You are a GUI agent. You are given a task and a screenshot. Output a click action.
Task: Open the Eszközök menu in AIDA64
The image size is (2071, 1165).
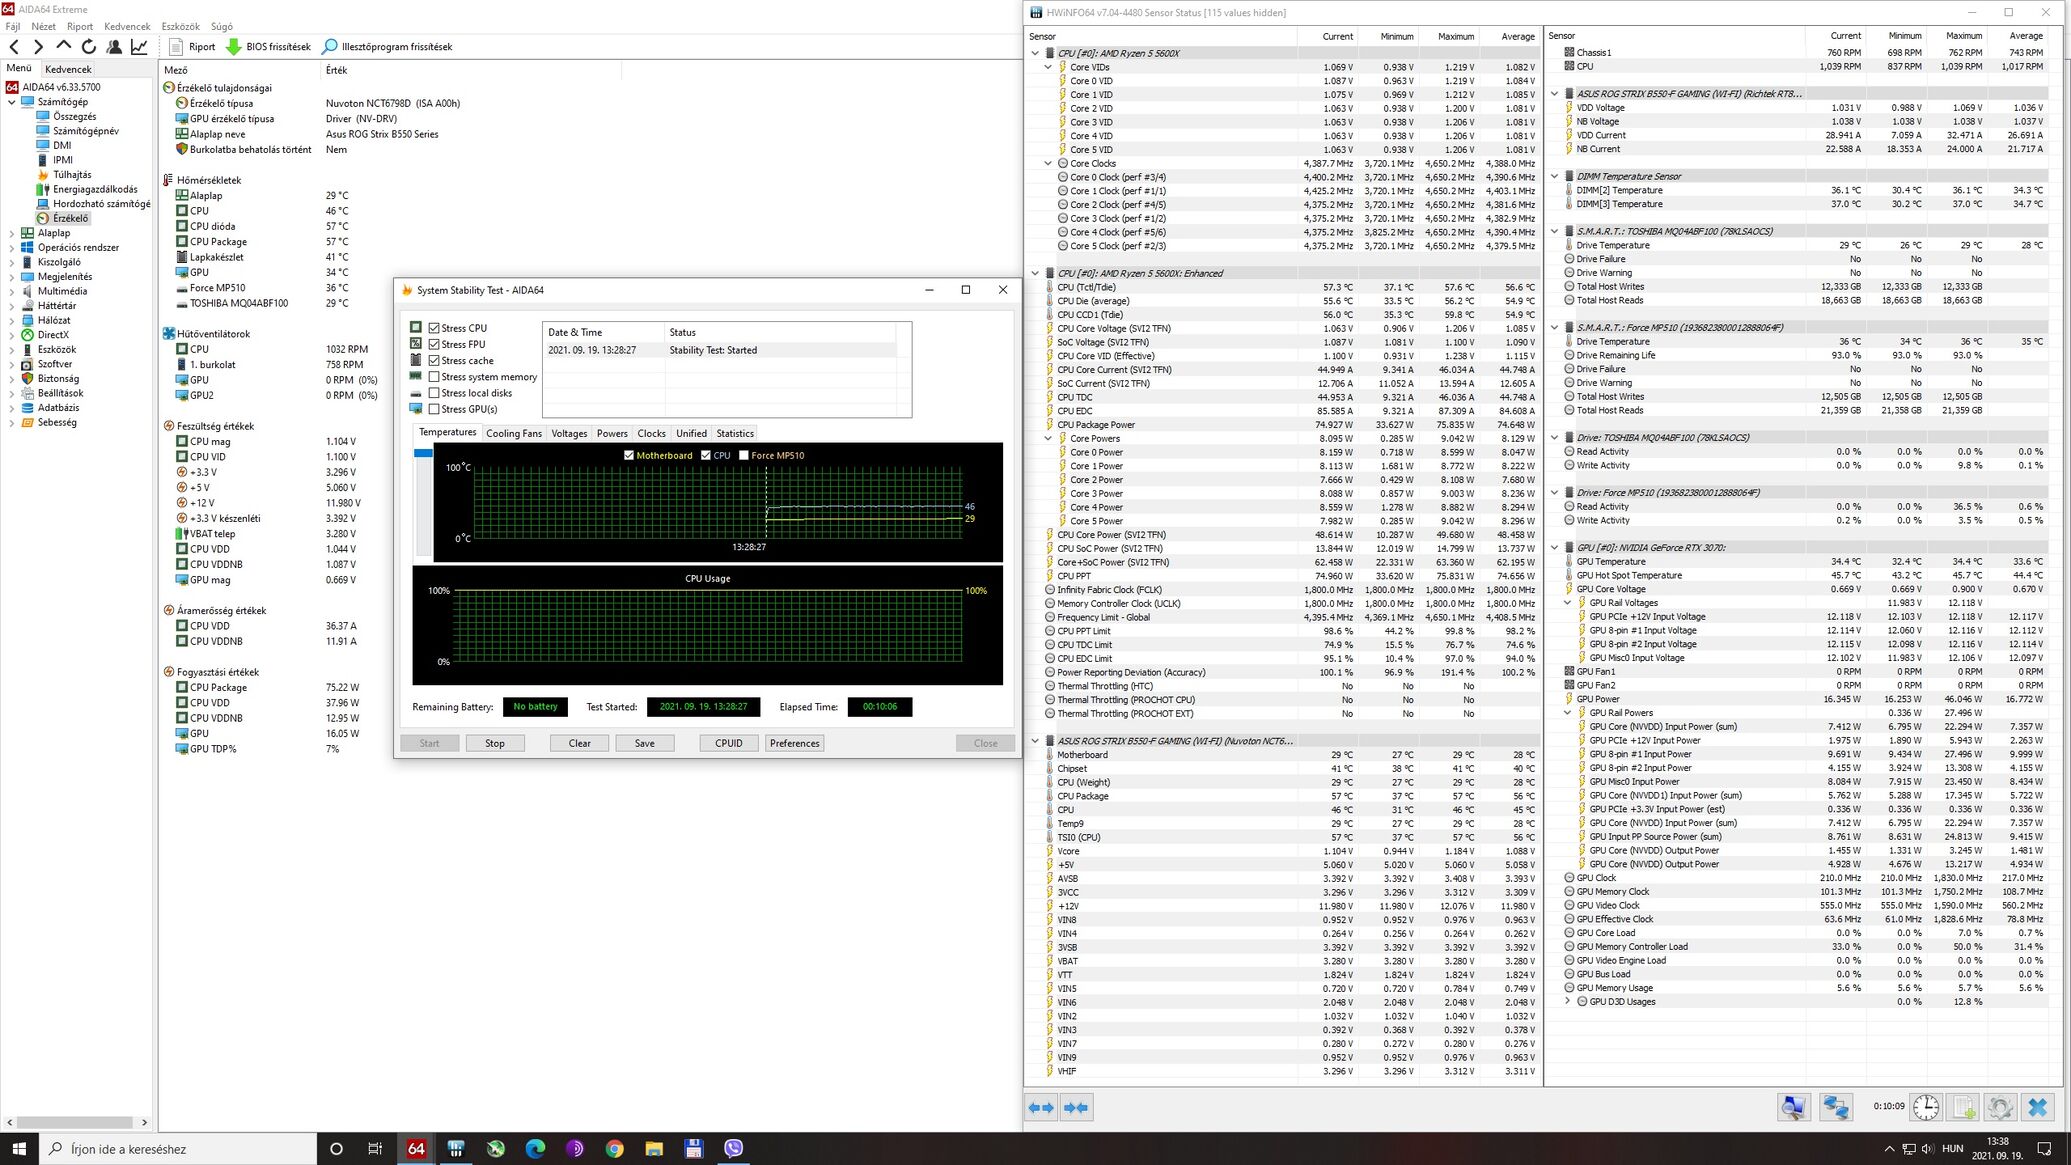click(180, 26)
